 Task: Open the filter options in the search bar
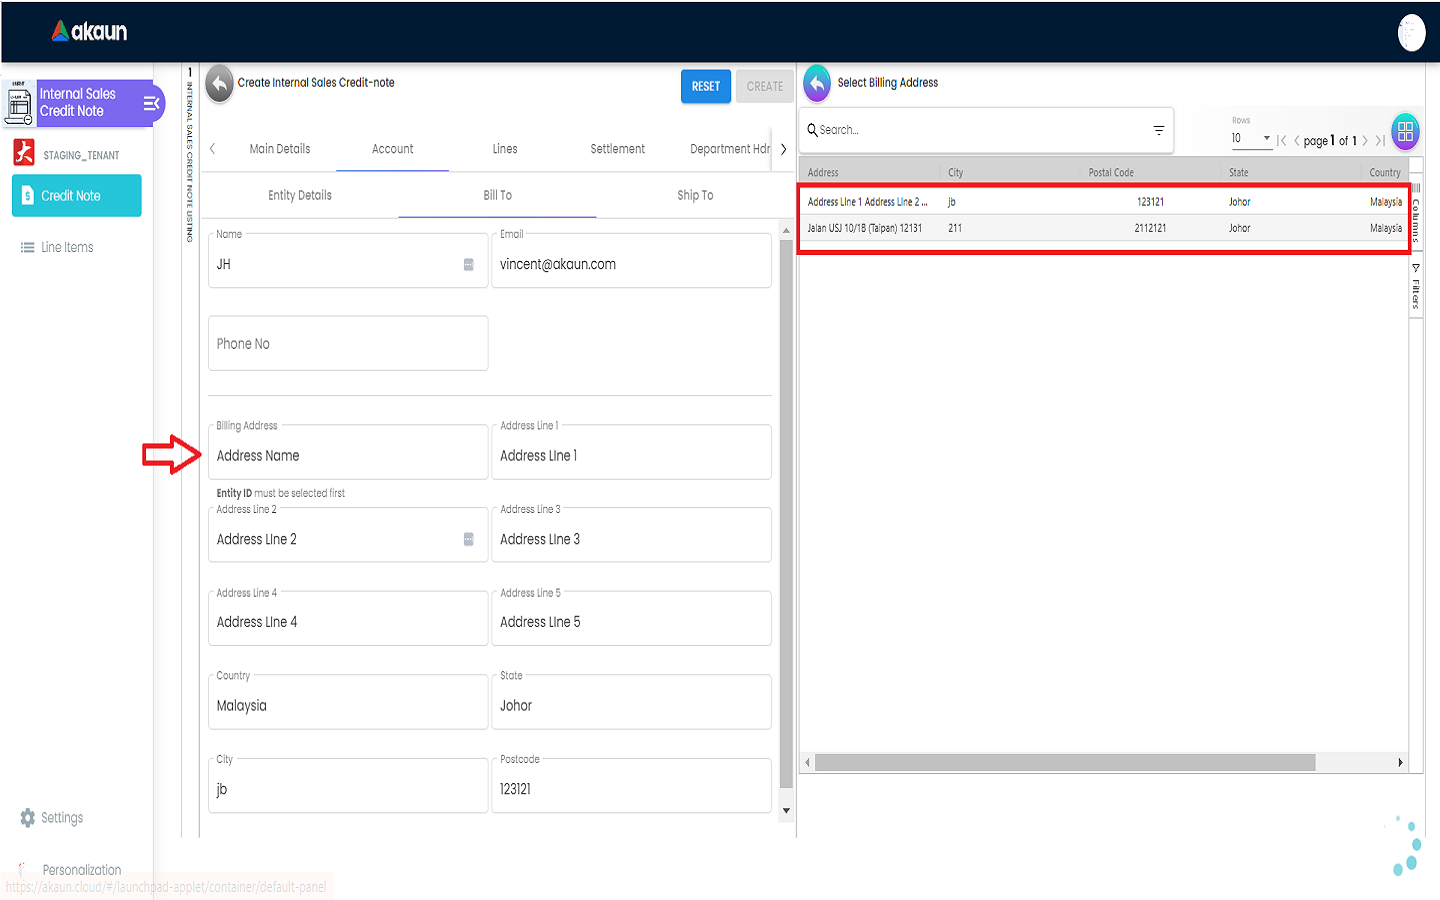(x=1158, y=130)
